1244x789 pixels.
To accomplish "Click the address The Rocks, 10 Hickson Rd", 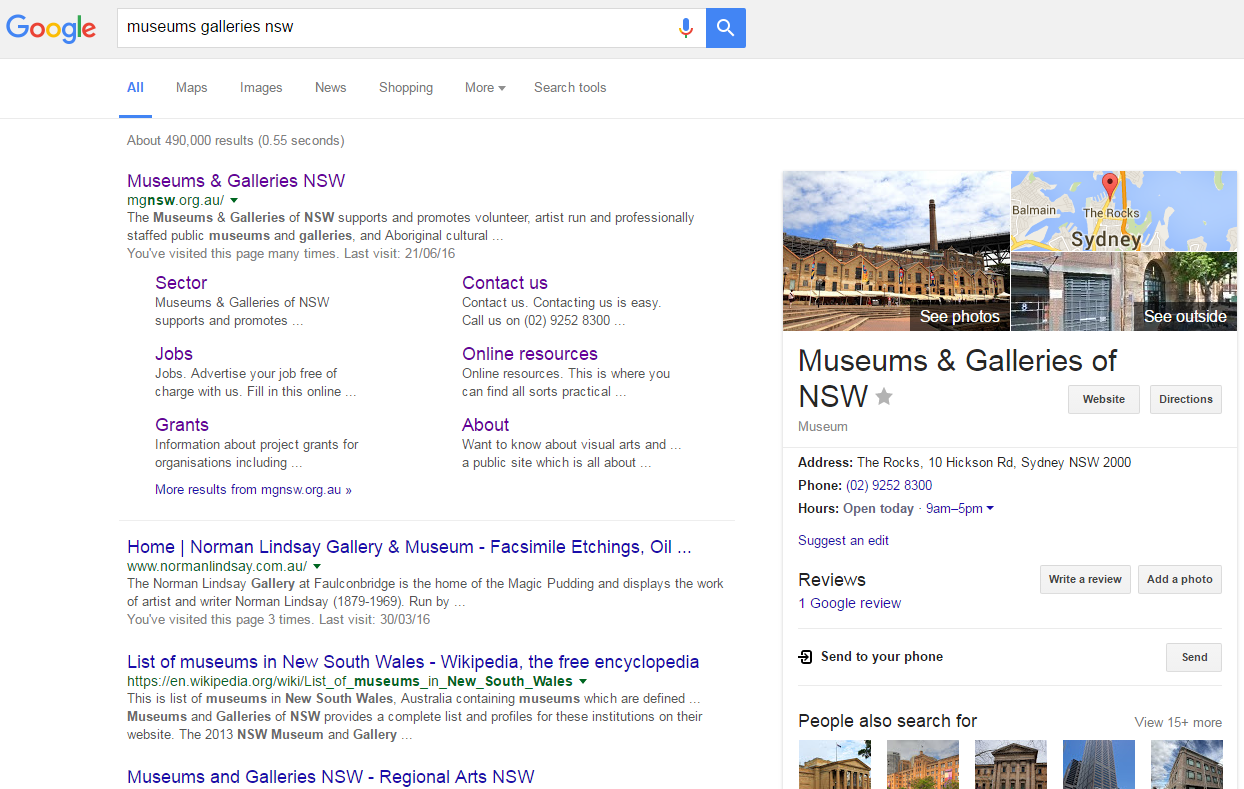I will [994, 463].
